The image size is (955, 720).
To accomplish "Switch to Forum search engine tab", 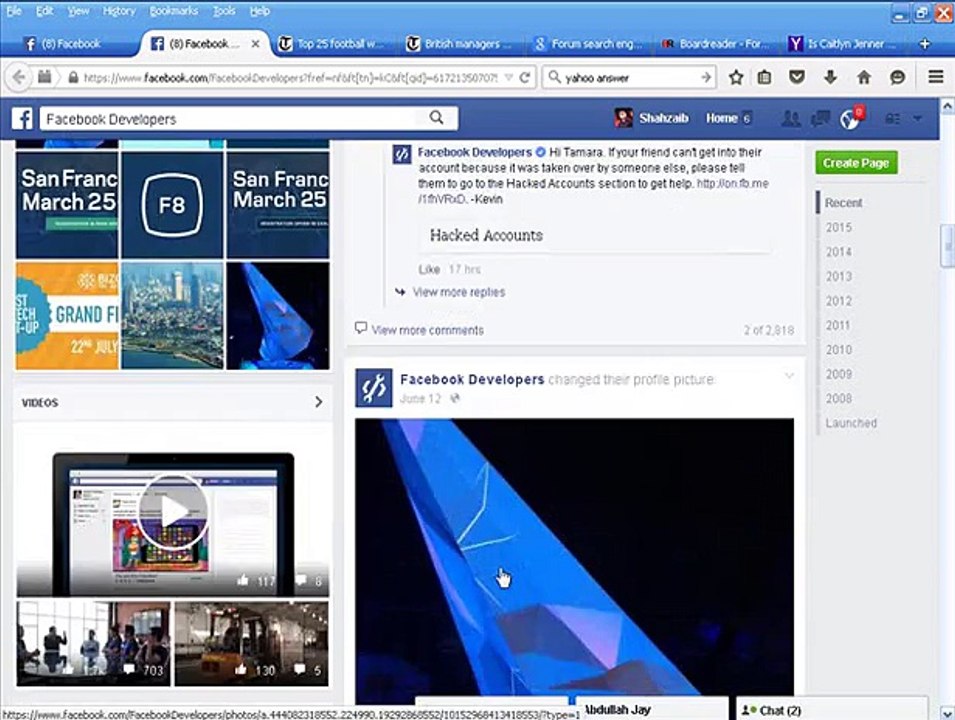I will 588,44.
